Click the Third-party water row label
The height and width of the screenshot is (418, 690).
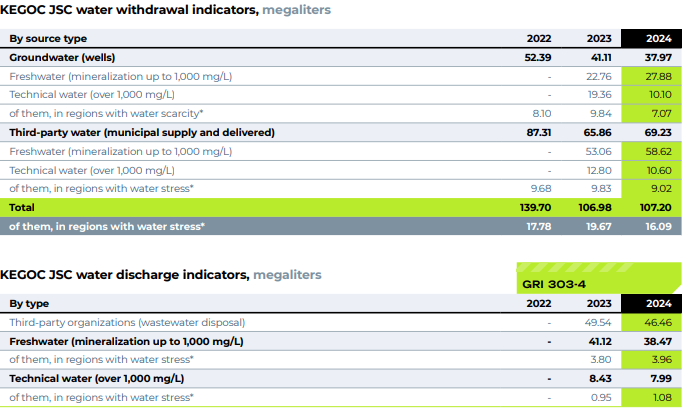coord(141,132)
